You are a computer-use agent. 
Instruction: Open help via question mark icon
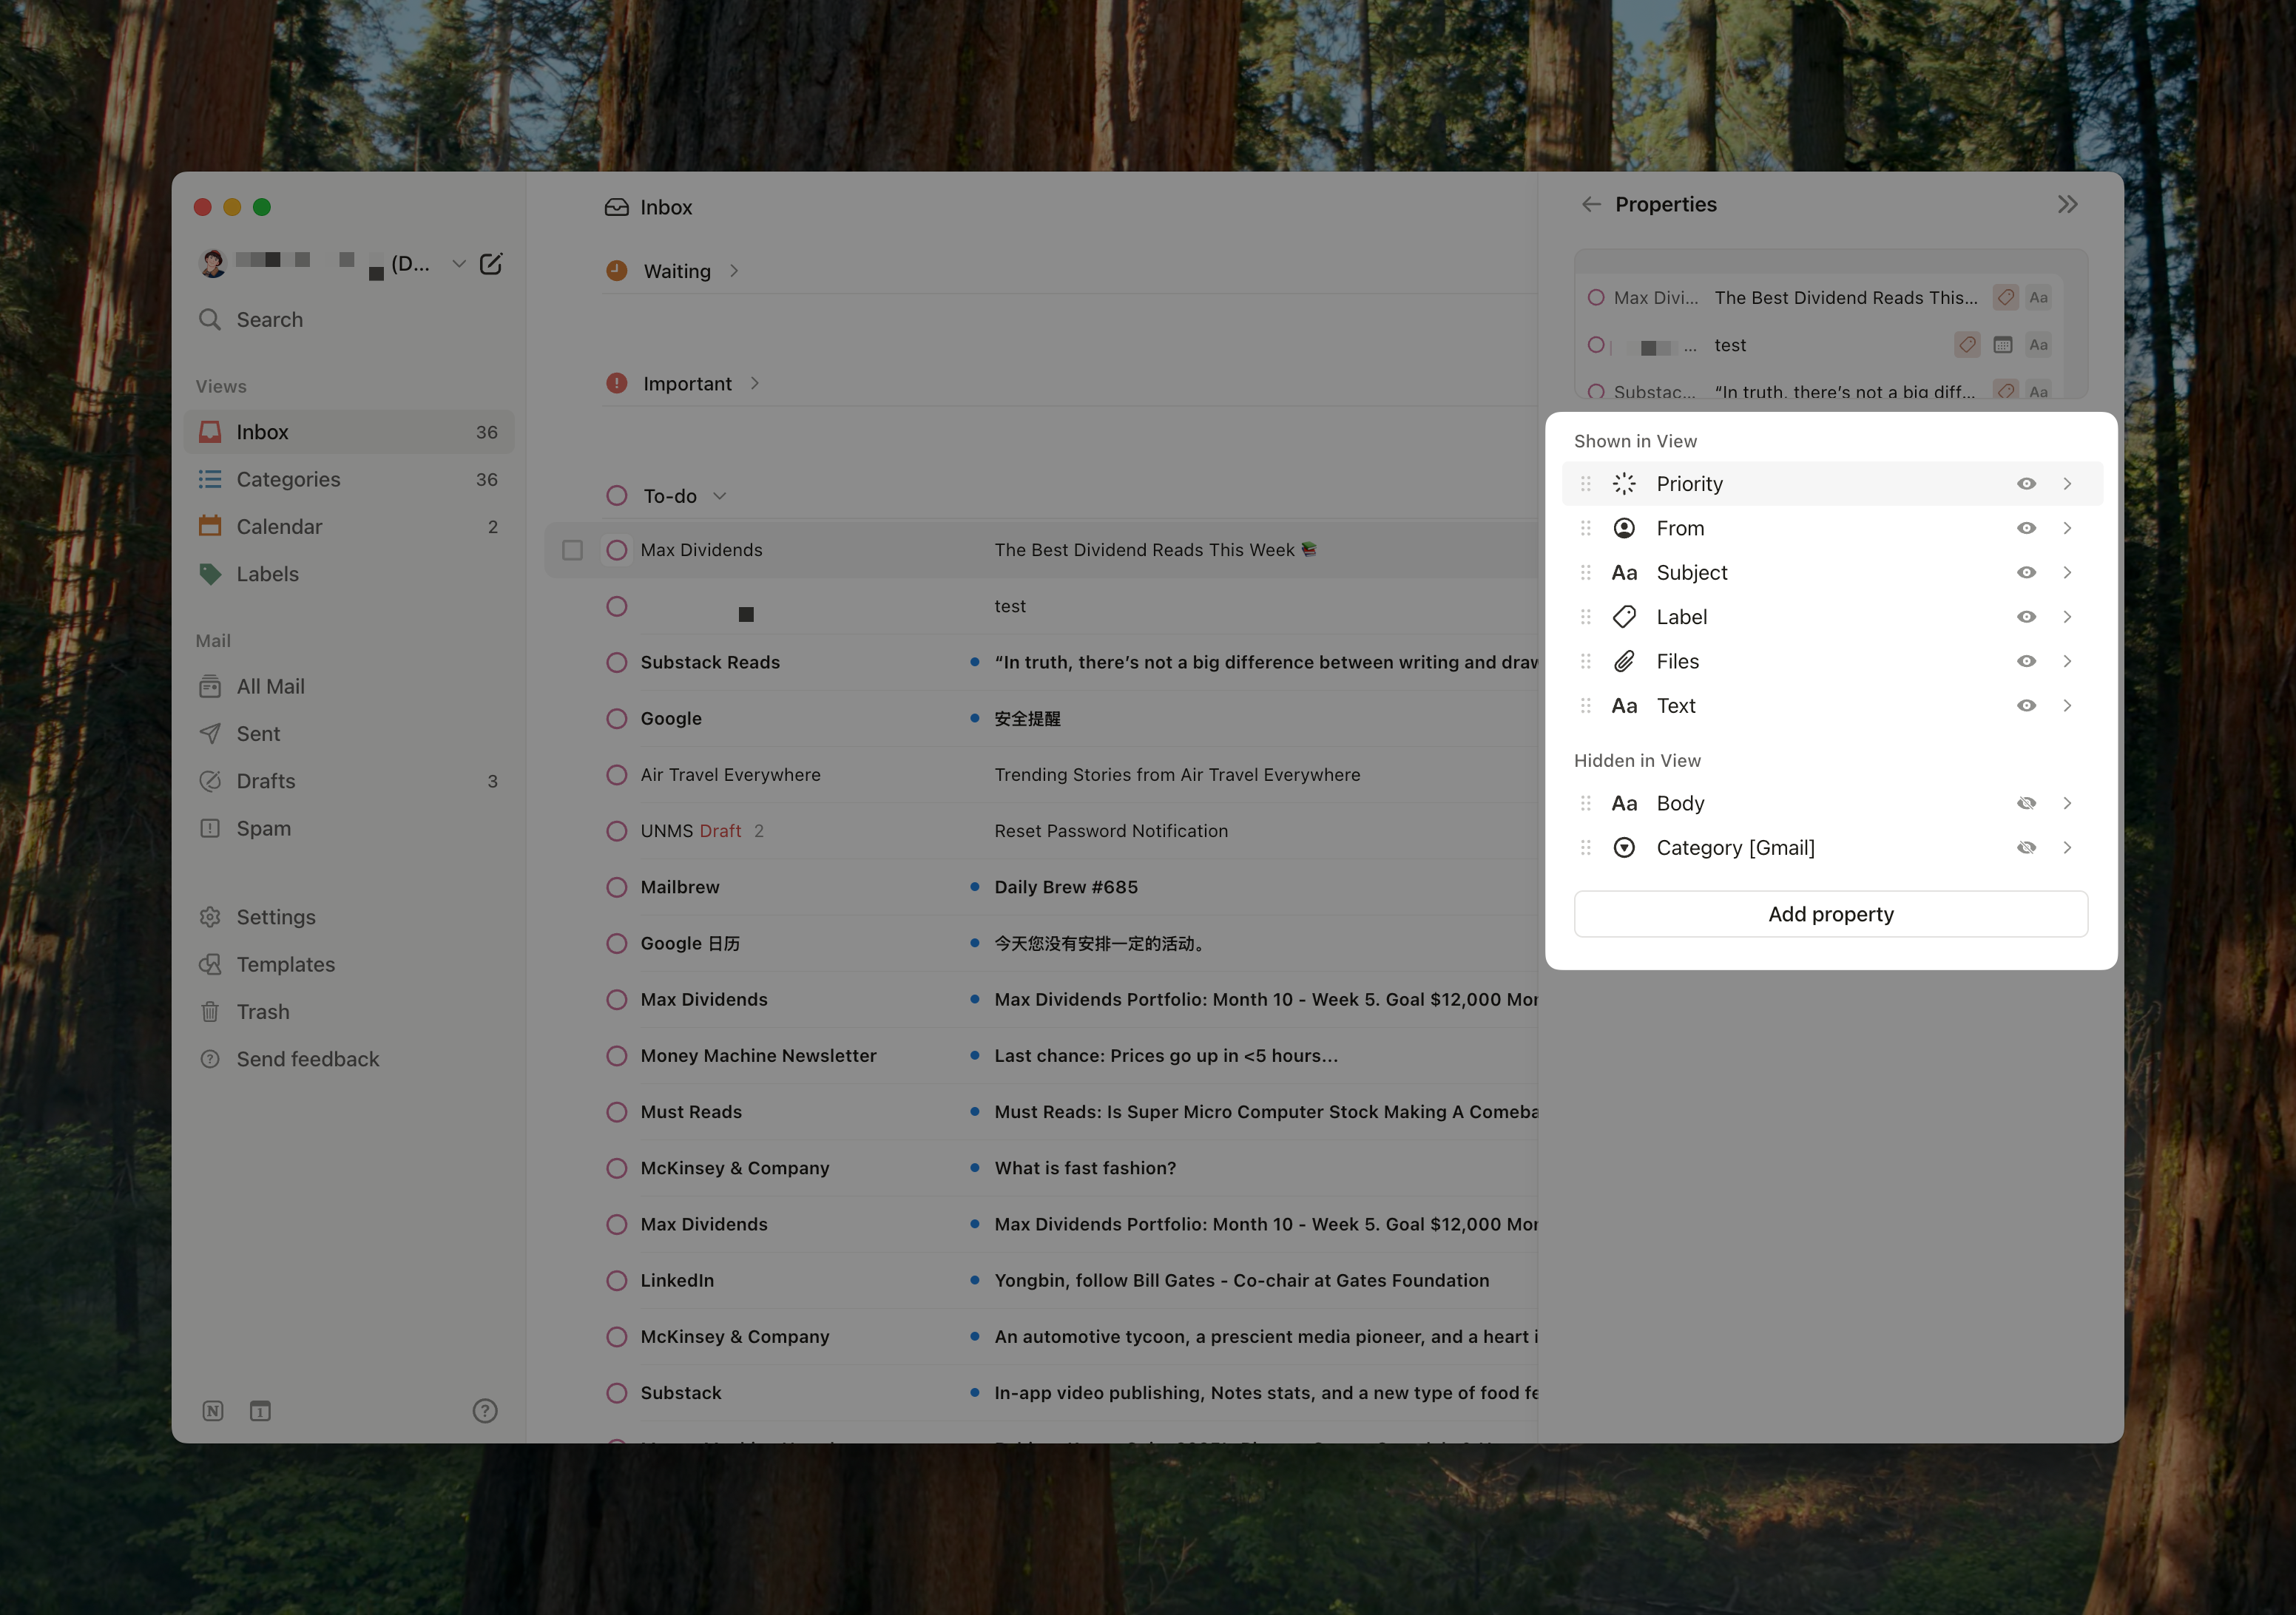click(485, 1411)
